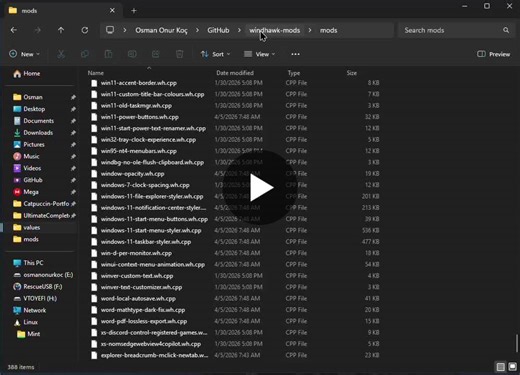Click the Share icon in toolbar
Screen dimensions: 520x375
tap(156, 54)
